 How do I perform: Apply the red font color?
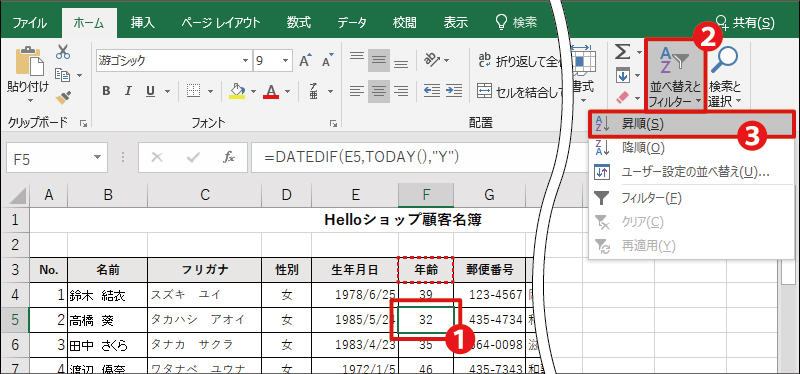[271, 91]
